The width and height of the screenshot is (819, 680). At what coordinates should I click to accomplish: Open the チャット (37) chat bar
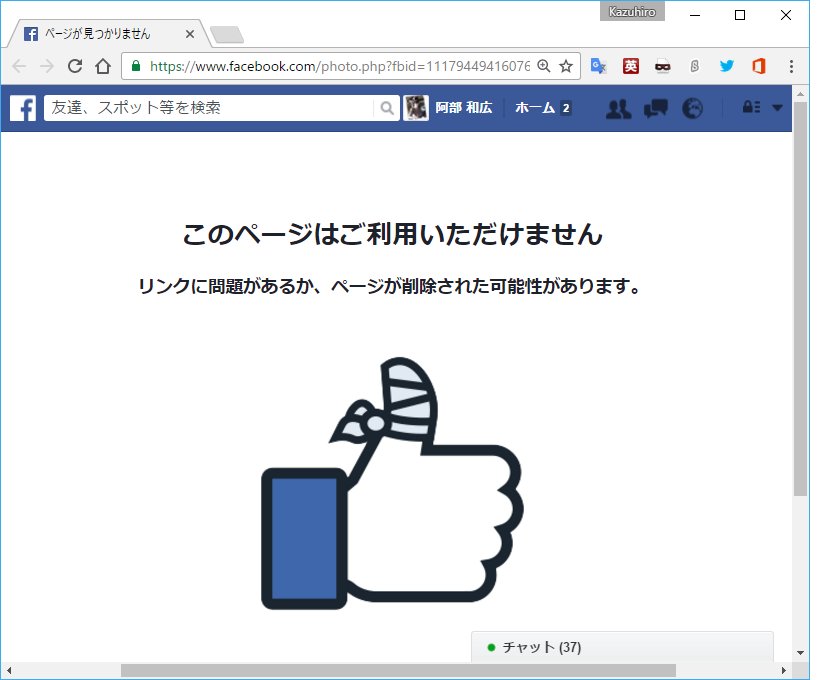tap(623, 648)
